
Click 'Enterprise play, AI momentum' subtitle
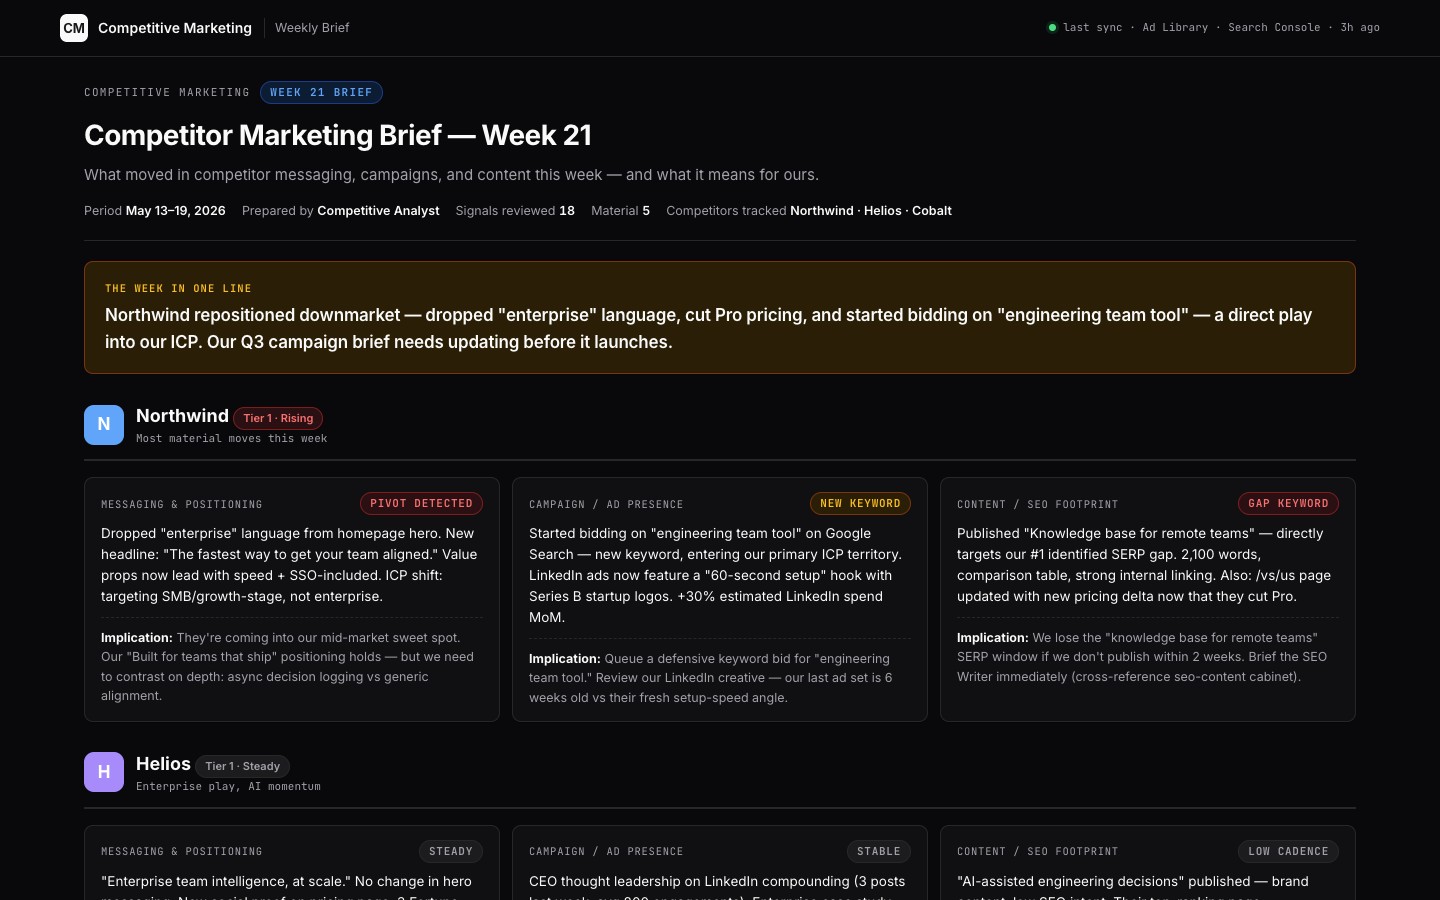coord(228,787)
